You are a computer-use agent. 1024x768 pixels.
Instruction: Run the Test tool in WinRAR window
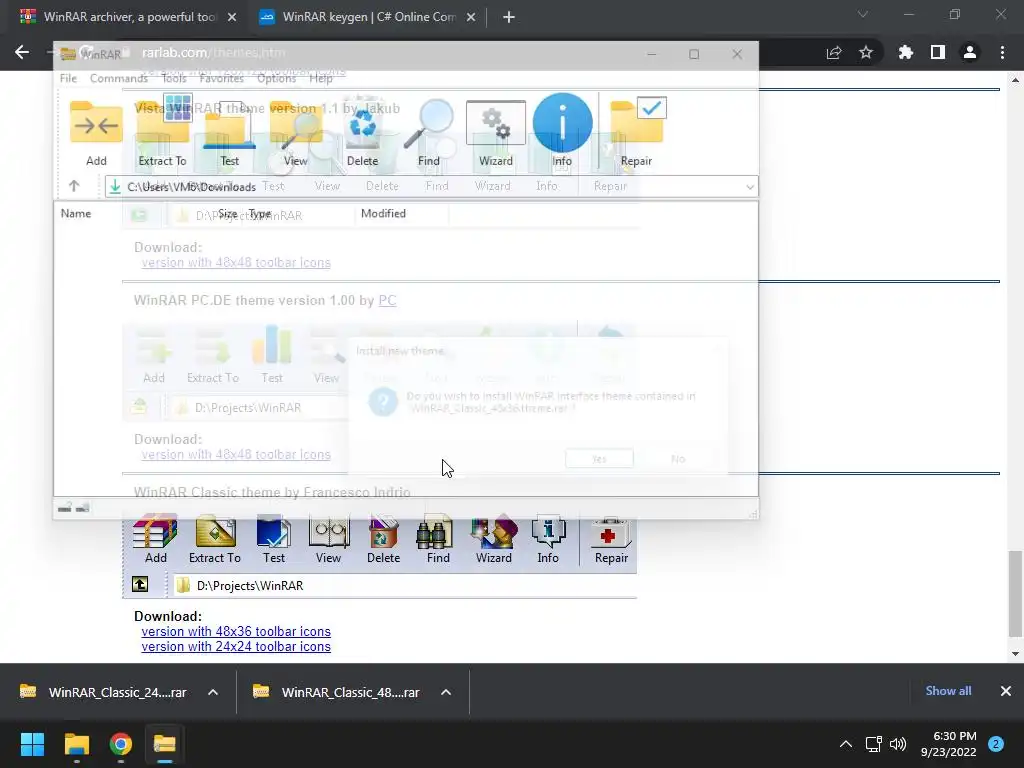coord(229,131)
